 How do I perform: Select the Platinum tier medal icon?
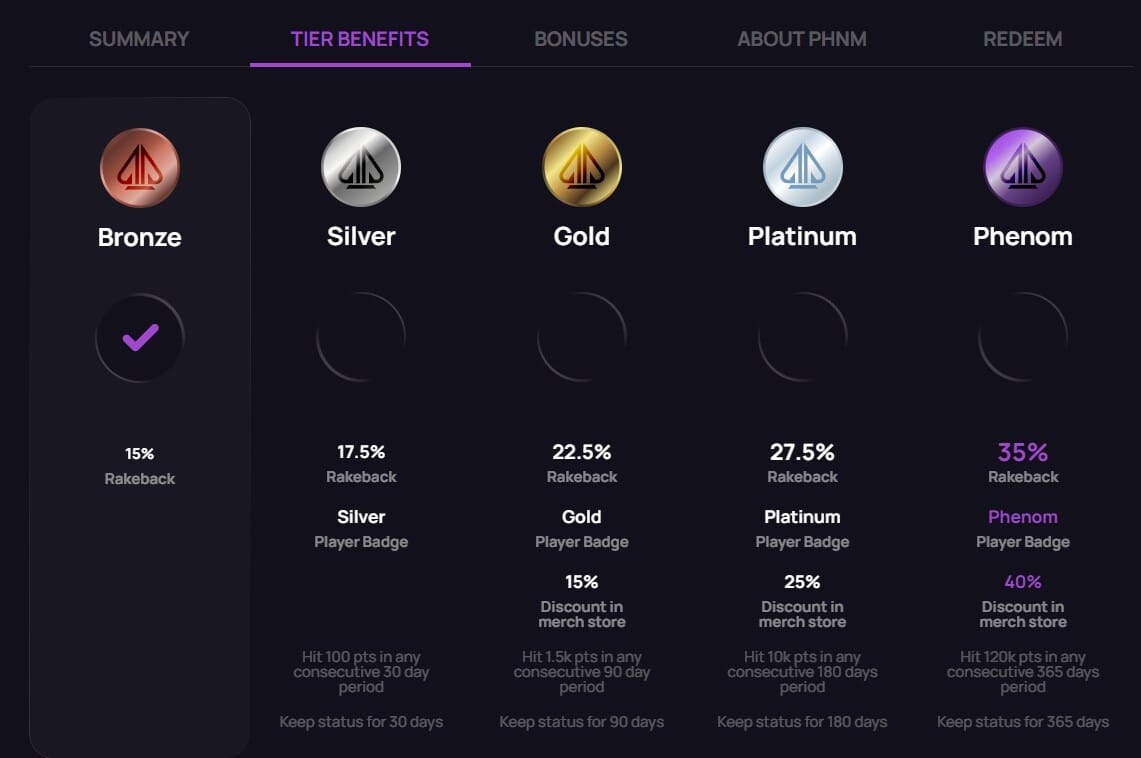pyautogui.click(x=802, y=165)
